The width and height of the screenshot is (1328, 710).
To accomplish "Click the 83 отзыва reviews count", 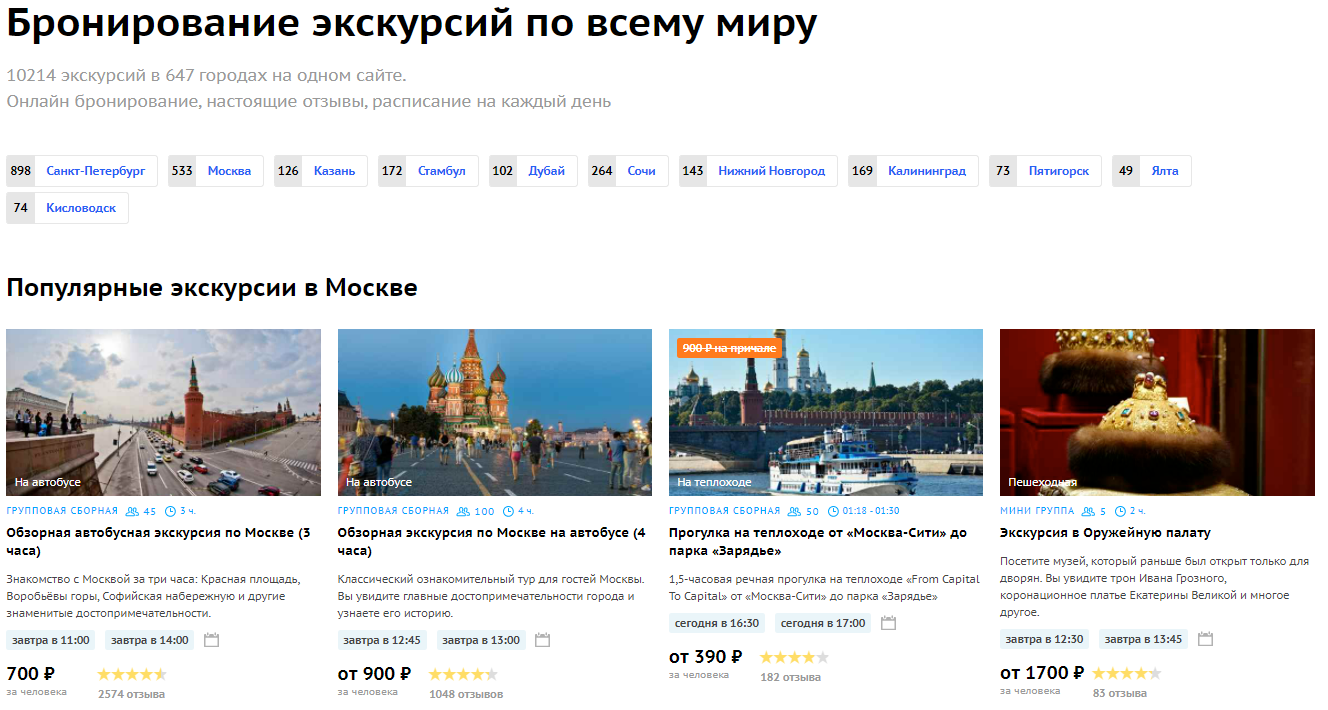I will point(1120,693).
